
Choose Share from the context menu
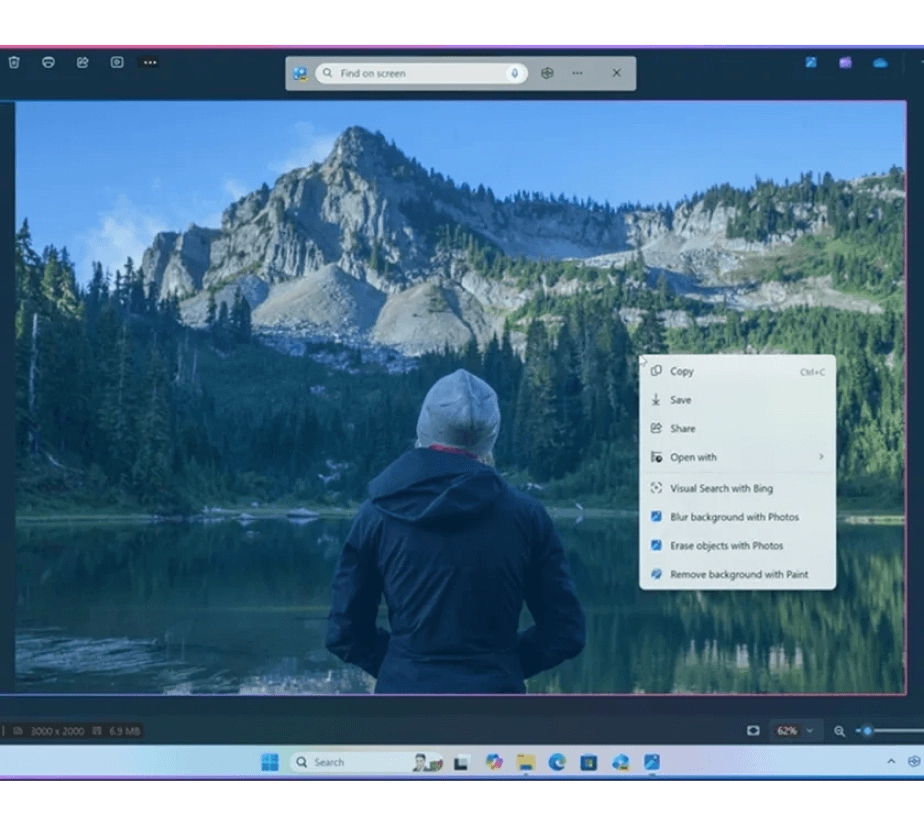[x=737, y=429]
